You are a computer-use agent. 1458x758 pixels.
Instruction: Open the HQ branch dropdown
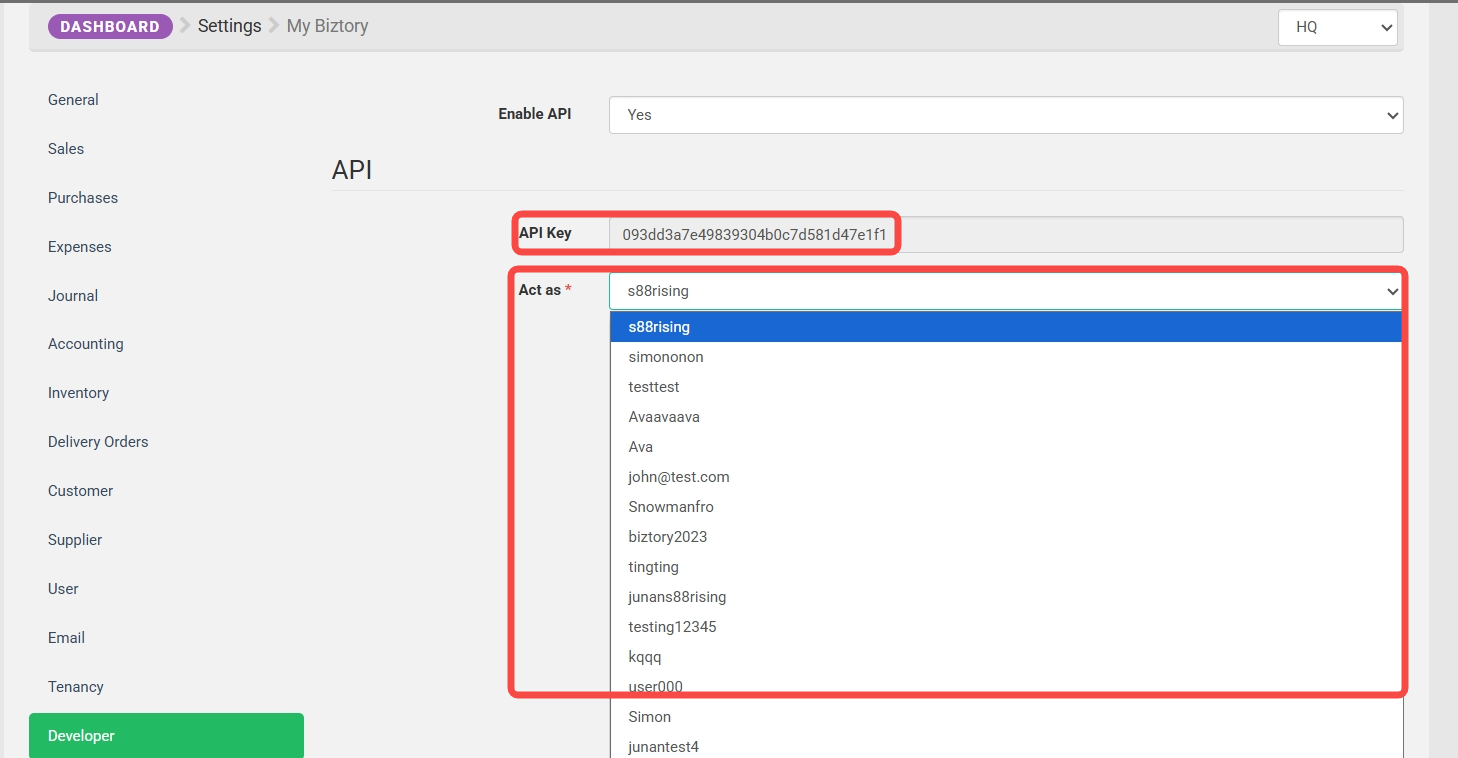1337,27
